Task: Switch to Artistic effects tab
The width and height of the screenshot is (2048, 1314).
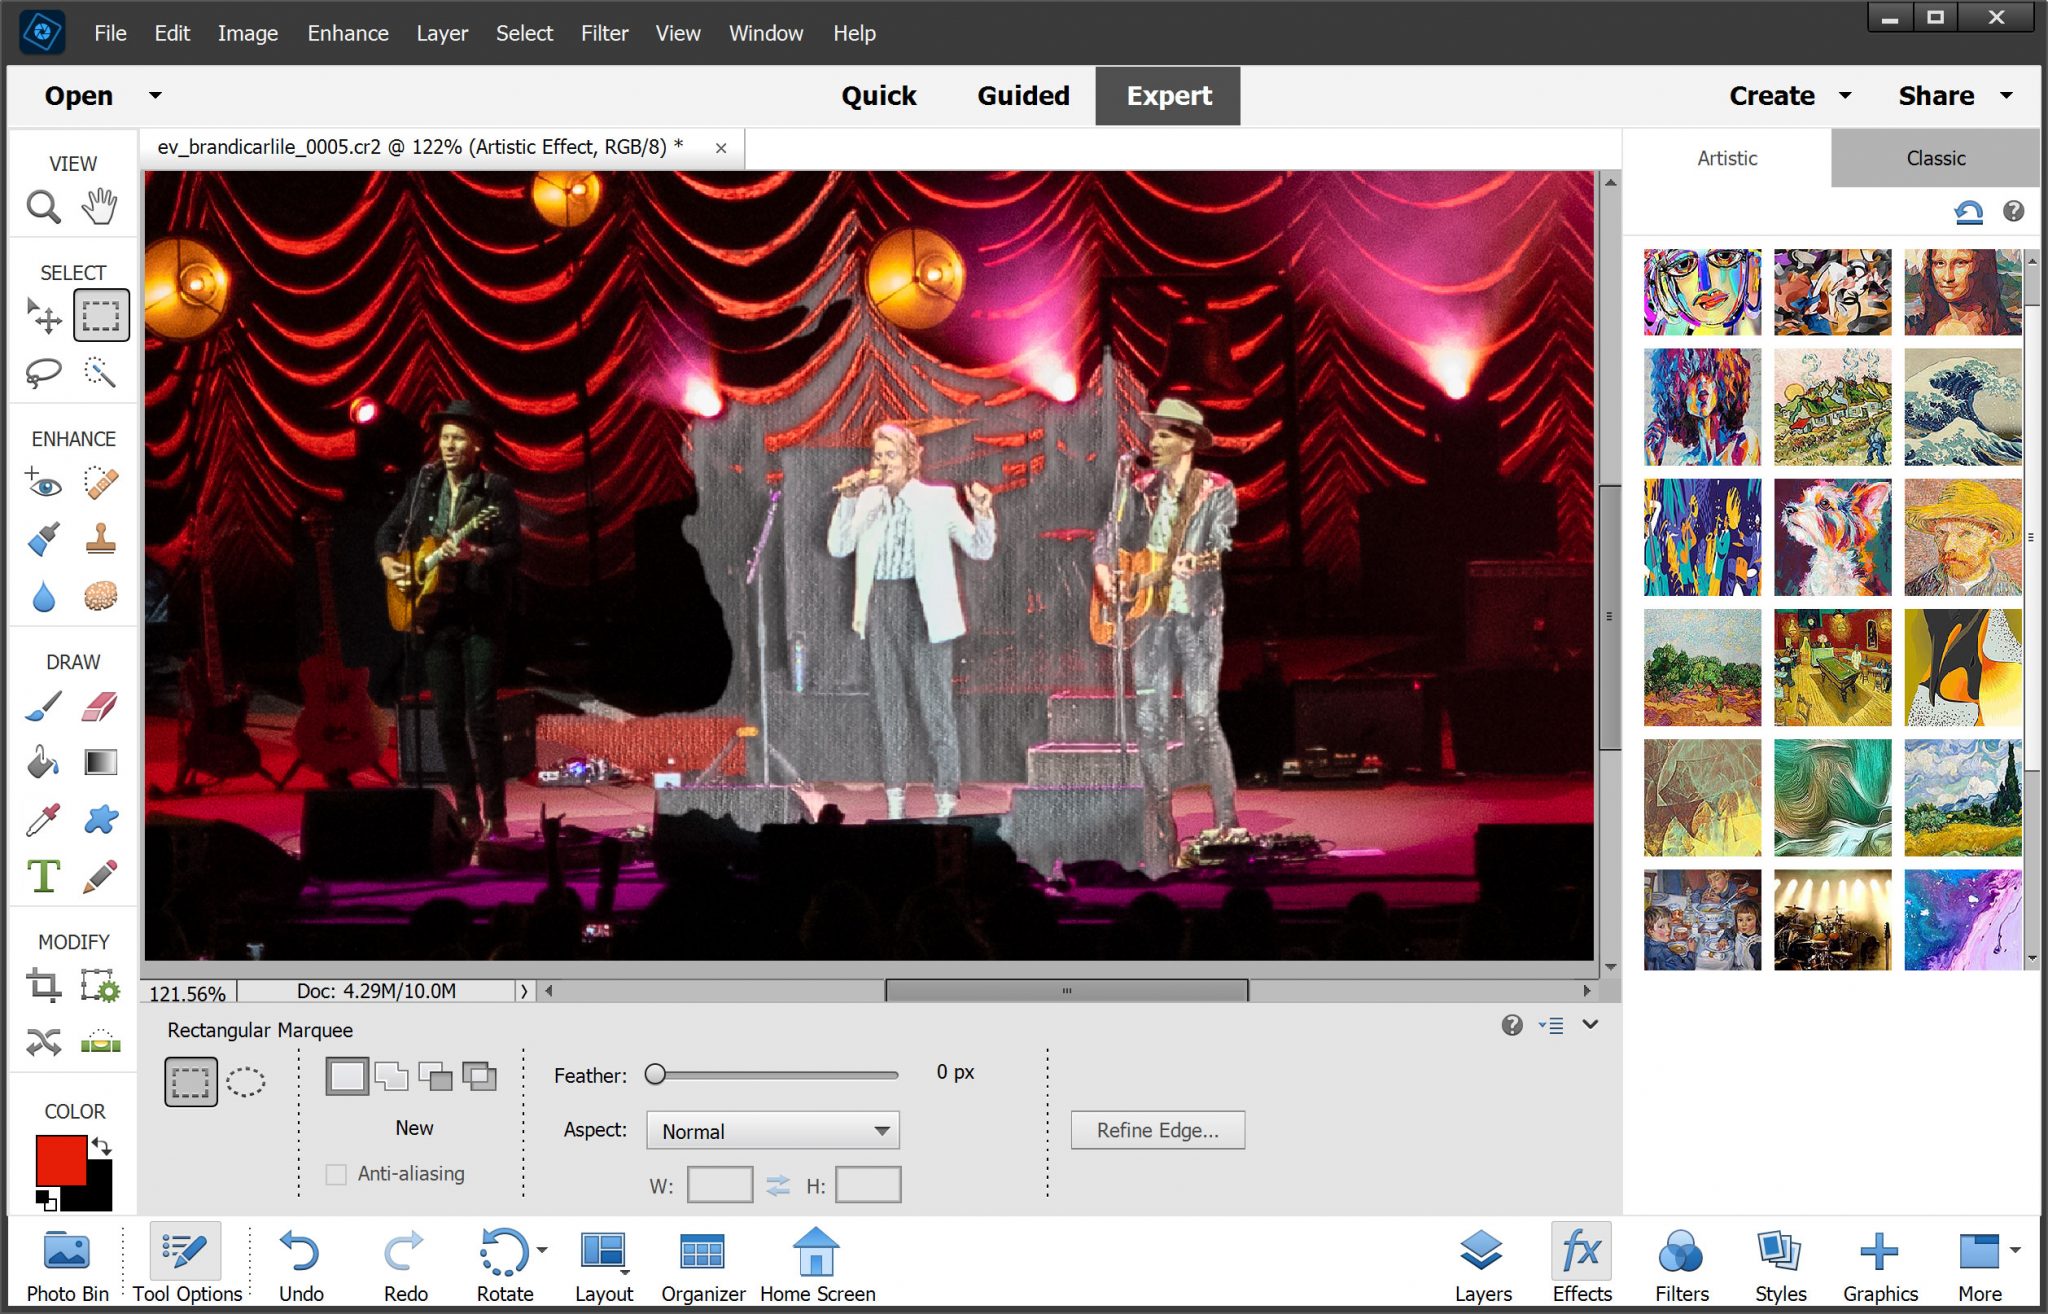Action: point(1727,157)
